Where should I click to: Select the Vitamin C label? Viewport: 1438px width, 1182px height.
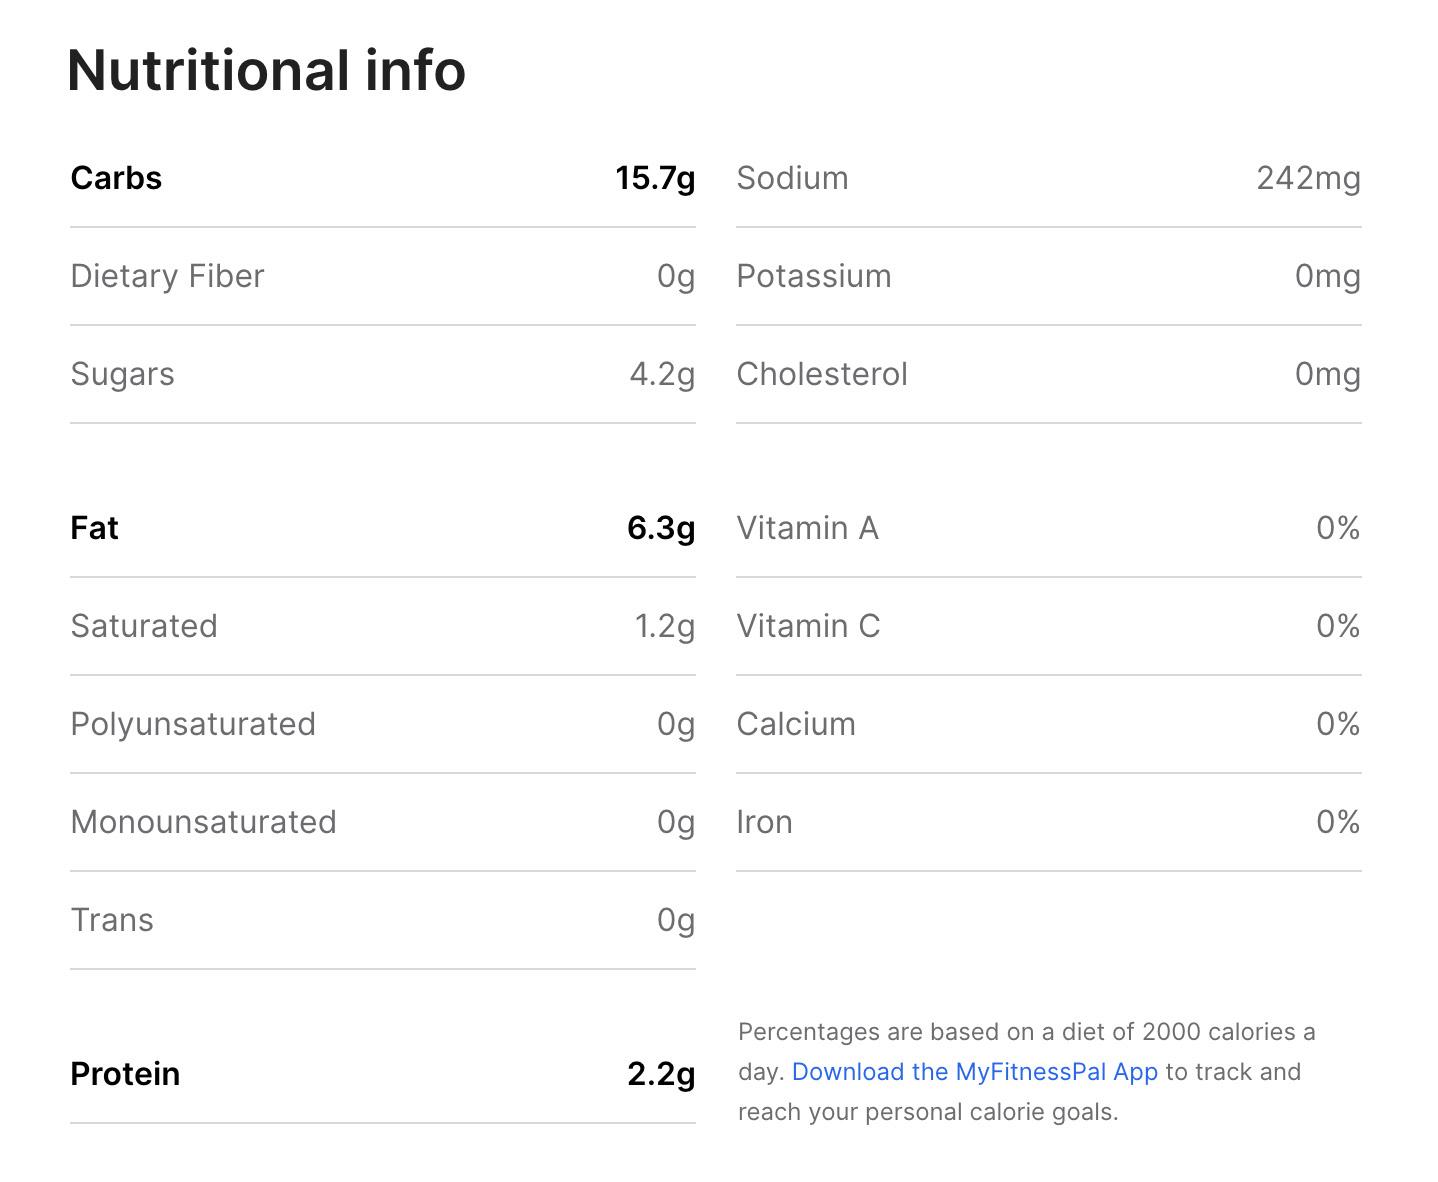[808, 626]
